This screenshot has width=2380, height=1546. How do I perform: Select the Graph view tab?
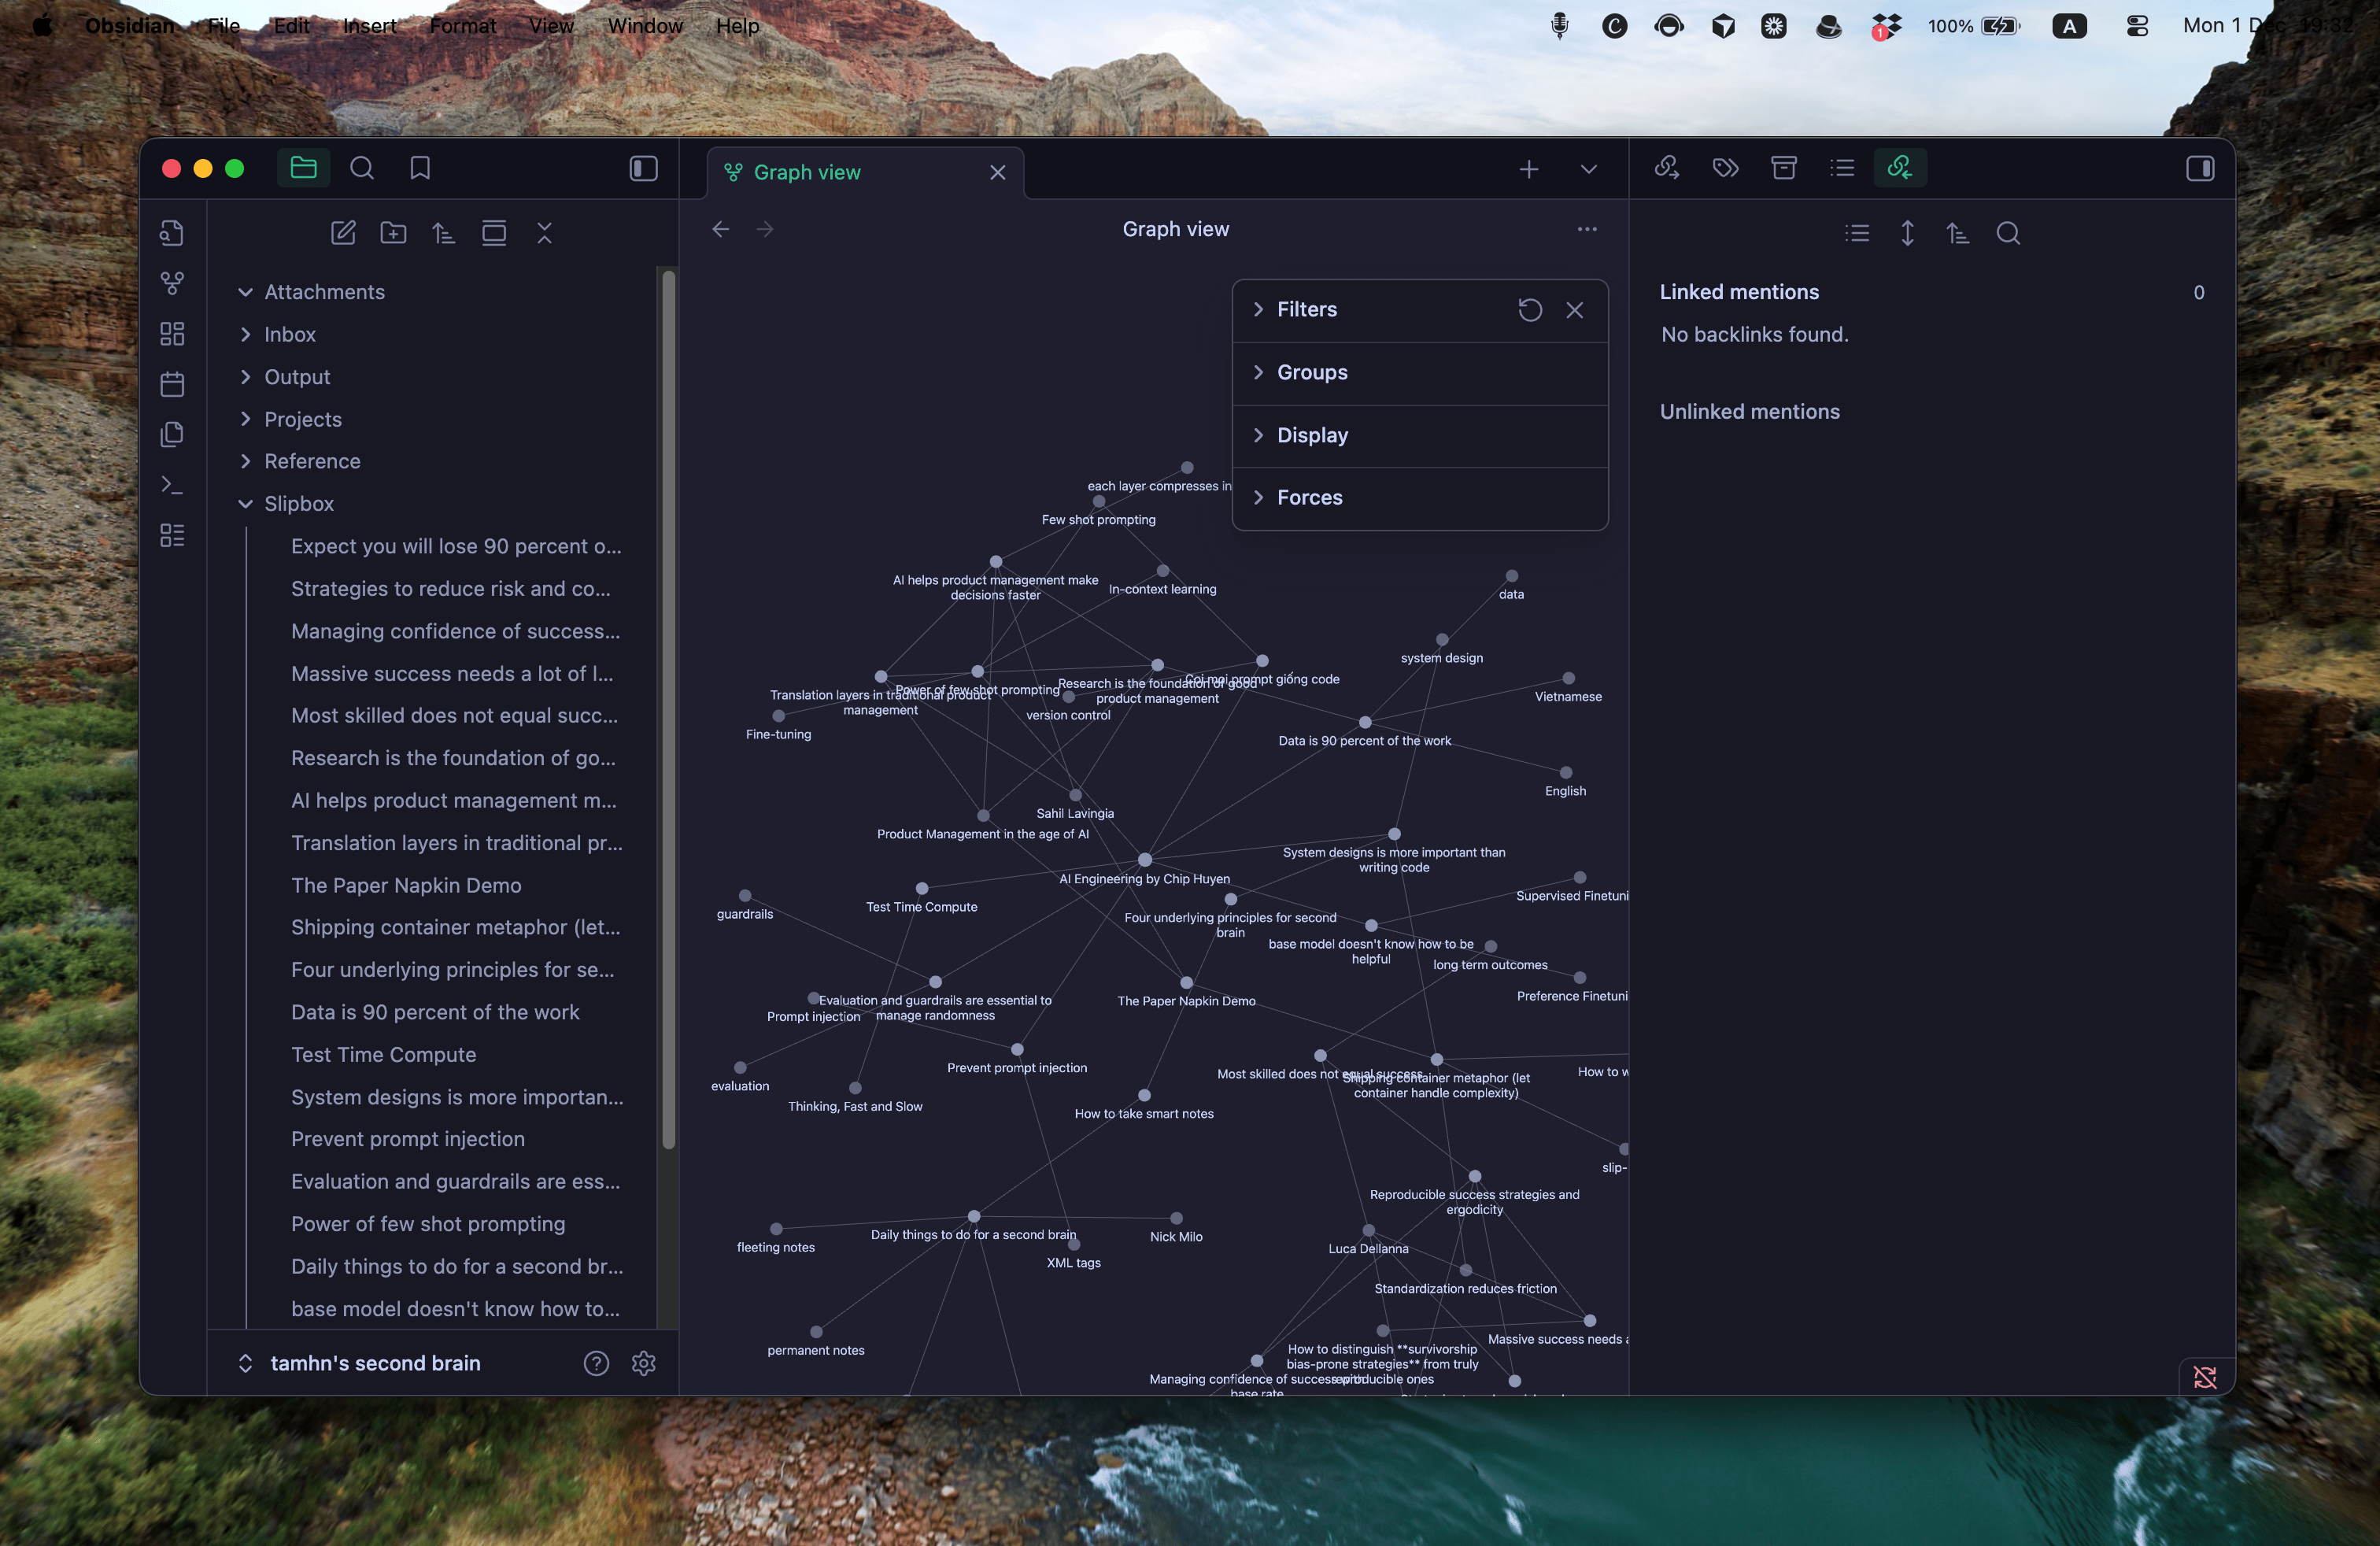click(x=806, y=172)
